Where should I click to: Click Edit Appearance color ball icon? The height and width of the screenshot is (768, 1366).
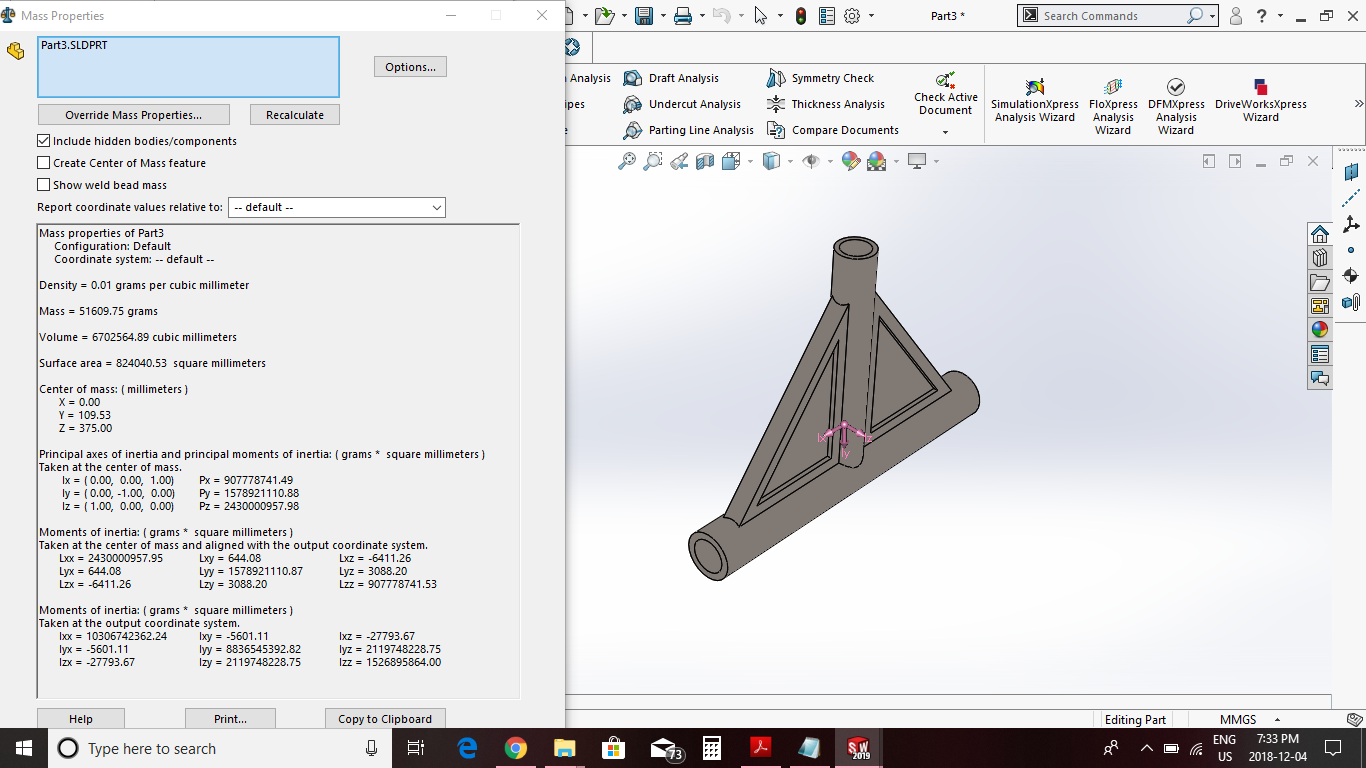click(851, 161)
